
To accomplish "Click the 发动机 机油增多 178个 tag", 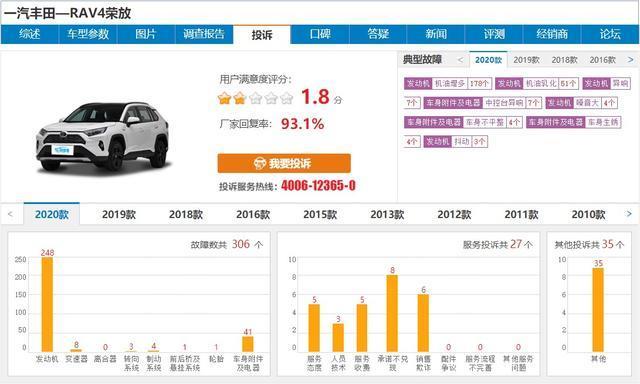I will pos(448,84).
